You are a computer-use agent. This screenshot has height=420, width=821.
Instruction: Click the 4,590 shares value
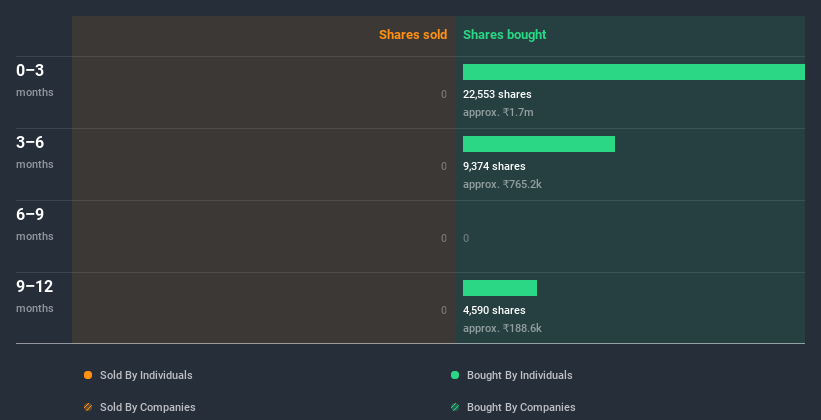pyautogui.click(x=494, y=311)
